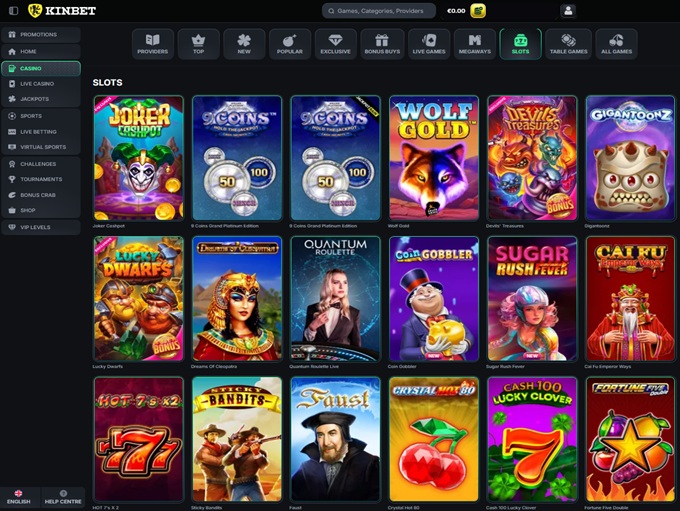680x511 pixels.
Task: Open the Wolf Gold game thumbnail
Action: (x=433, y=158)
